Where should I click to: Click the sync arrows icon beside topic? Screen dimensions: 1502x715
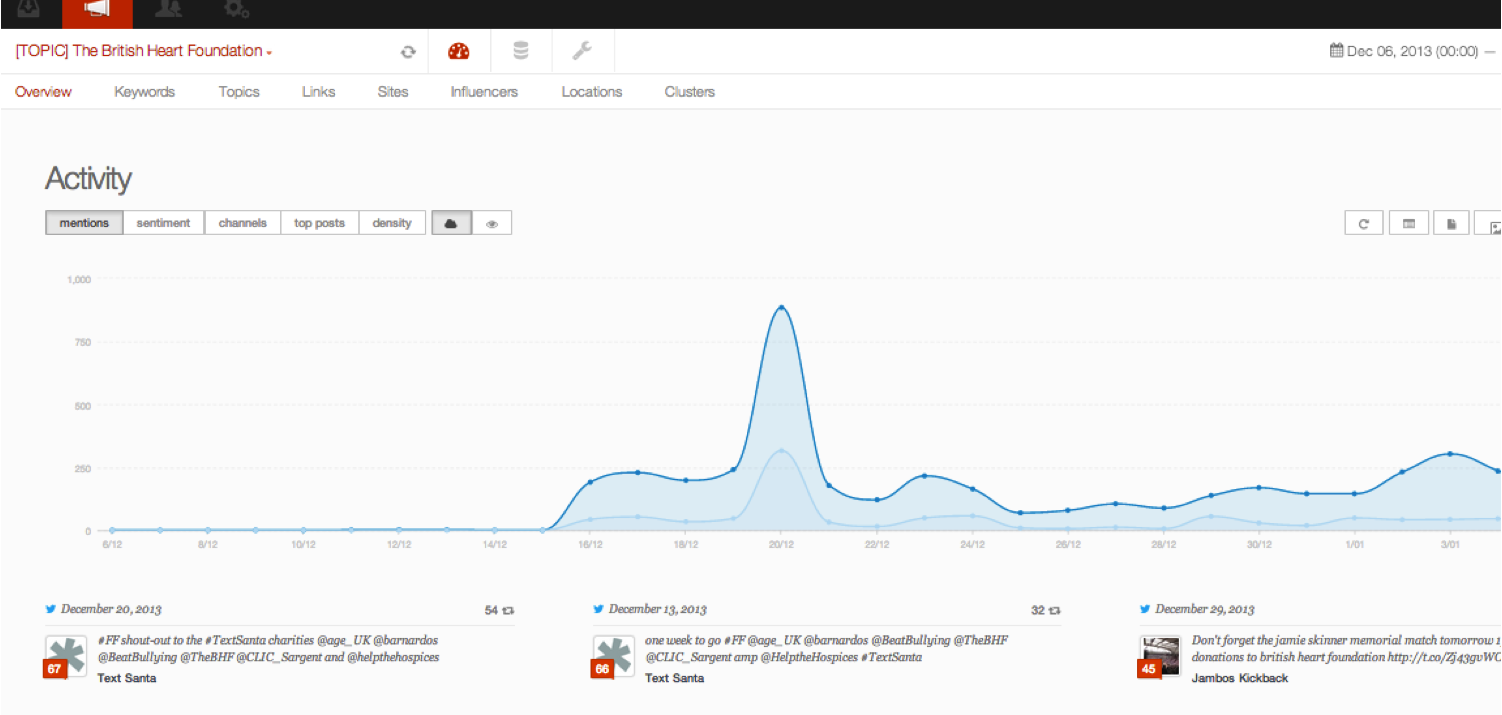[407, 52]
